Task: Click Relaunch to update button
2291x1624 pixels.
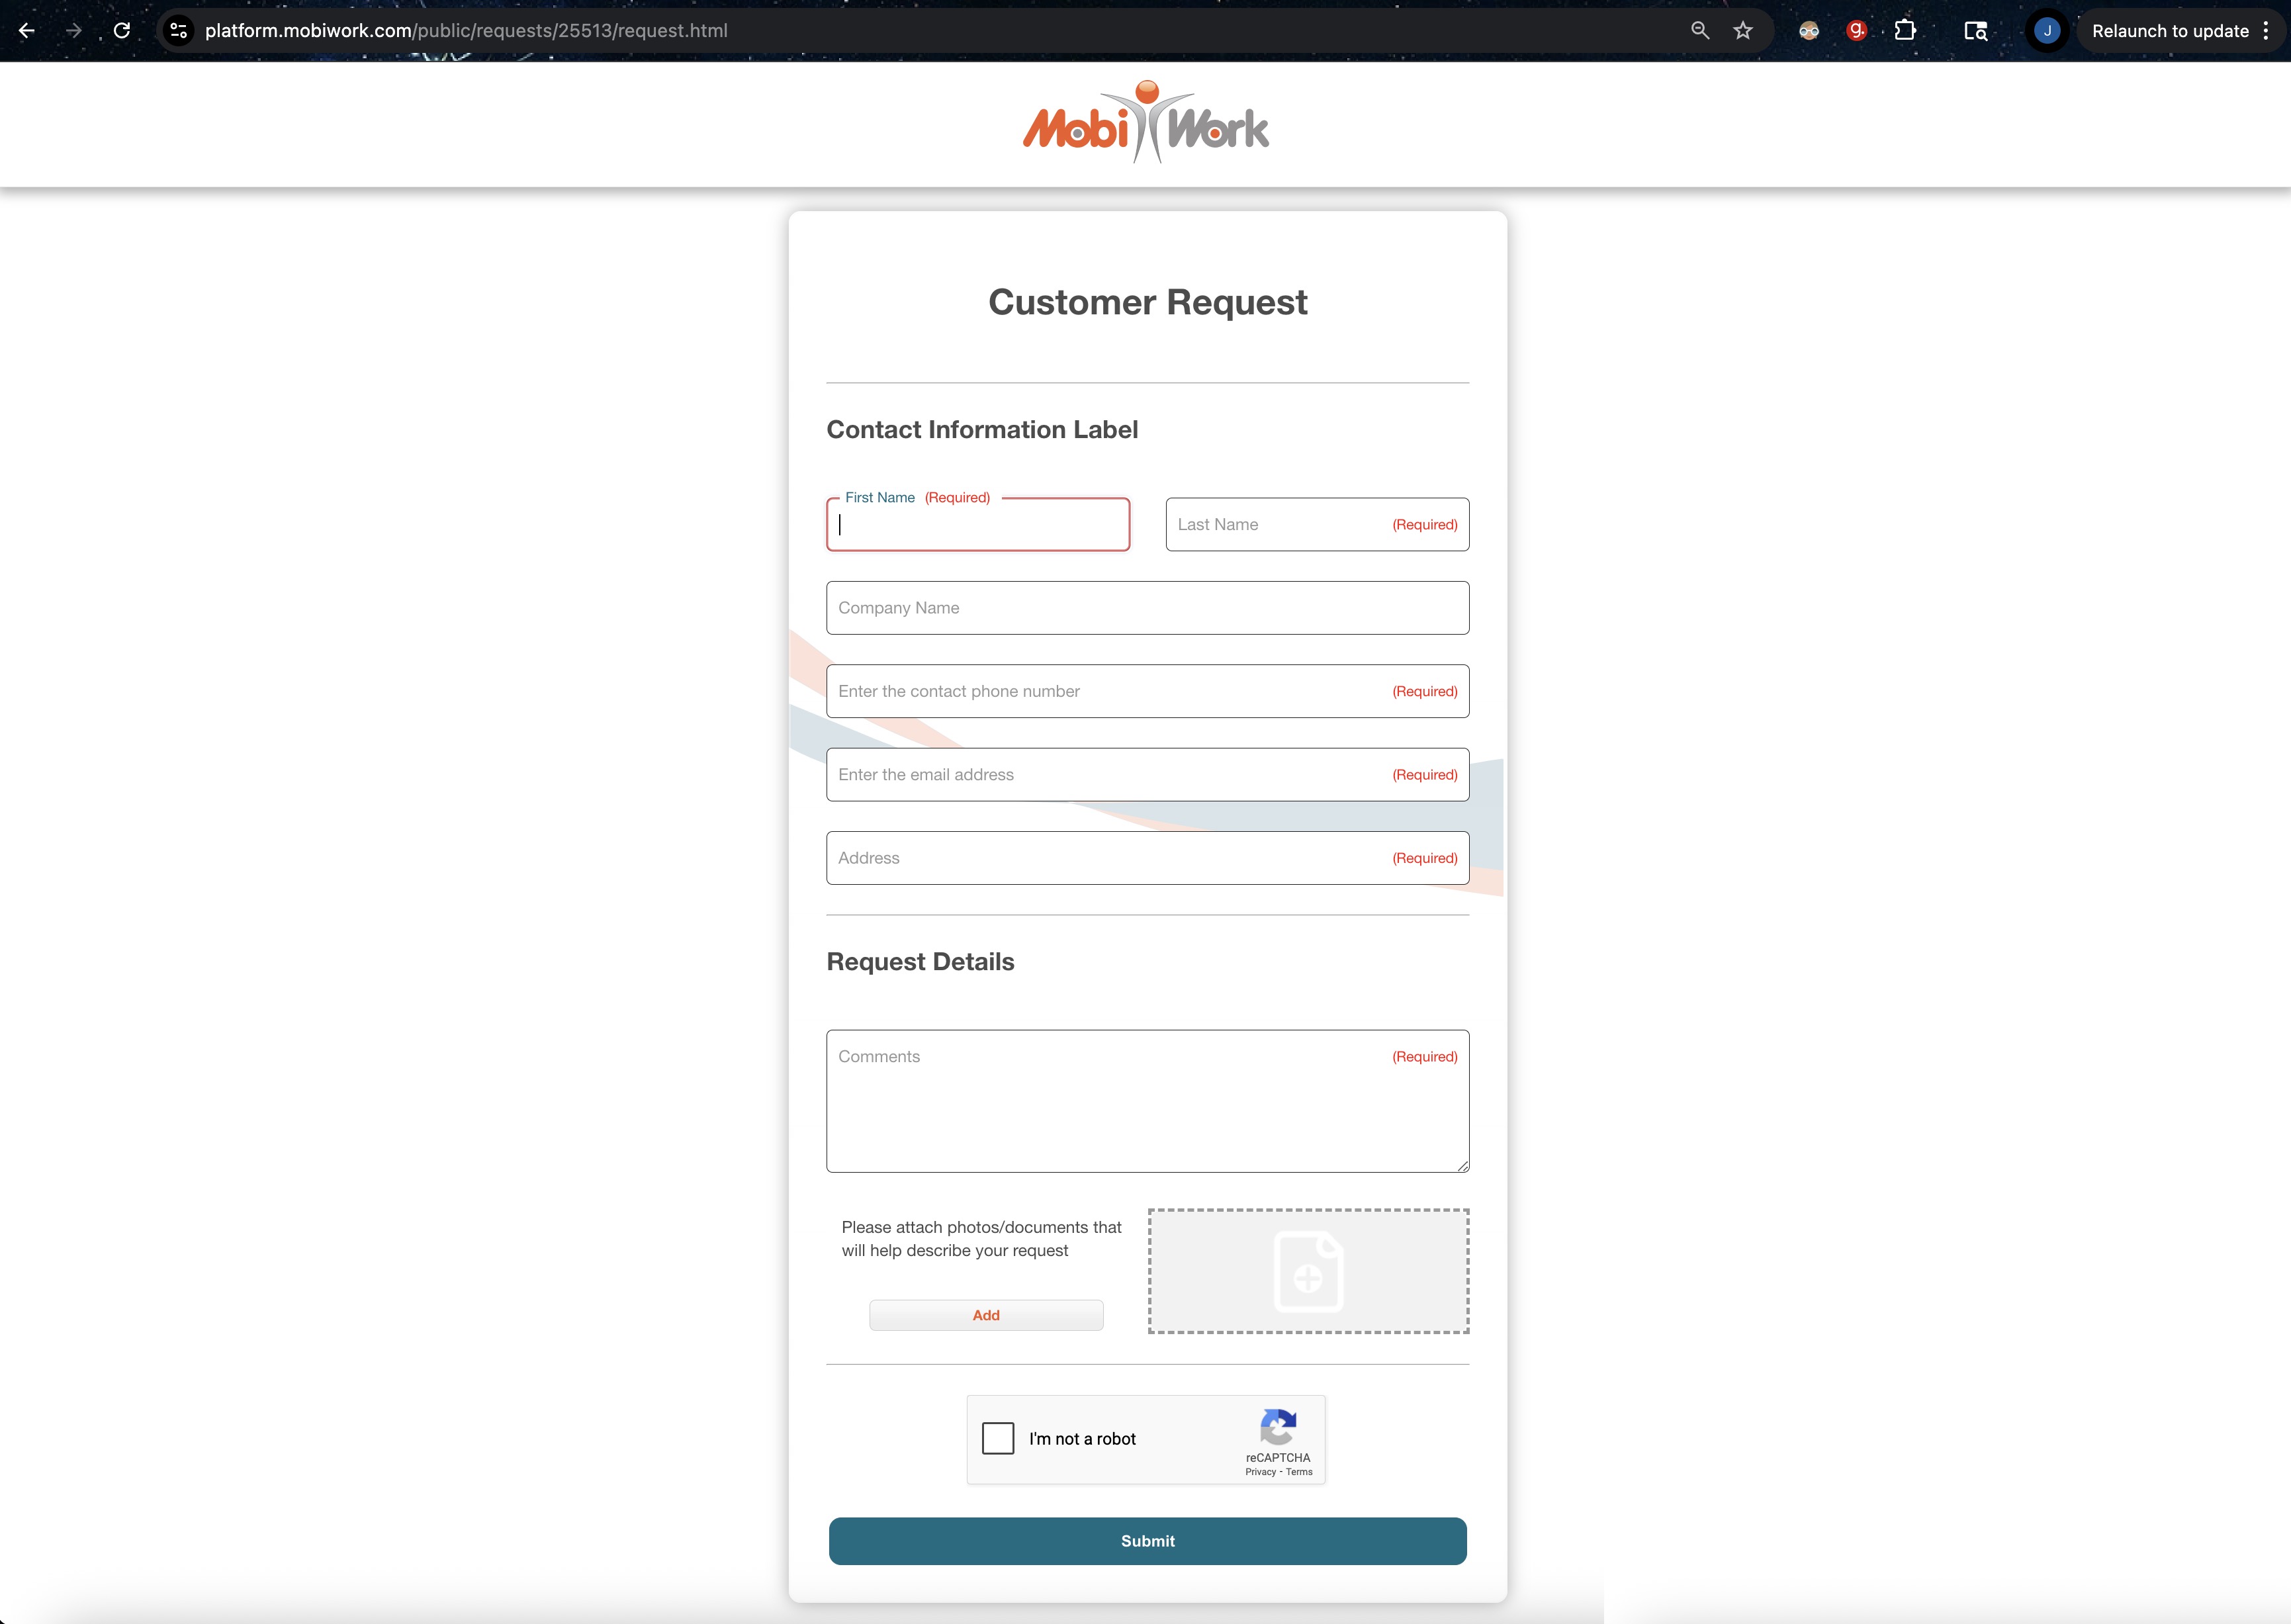Action: click(2169, 31)
